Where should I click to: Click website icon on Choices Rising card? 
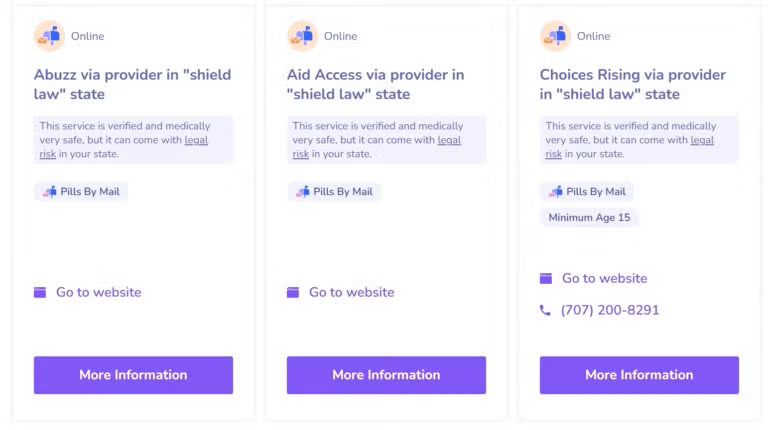546,278
